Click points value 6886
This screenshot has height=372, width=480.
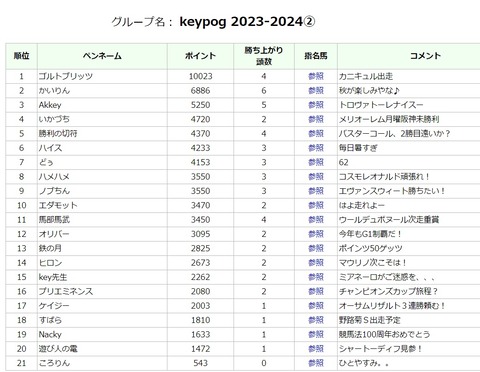(200, 91)
